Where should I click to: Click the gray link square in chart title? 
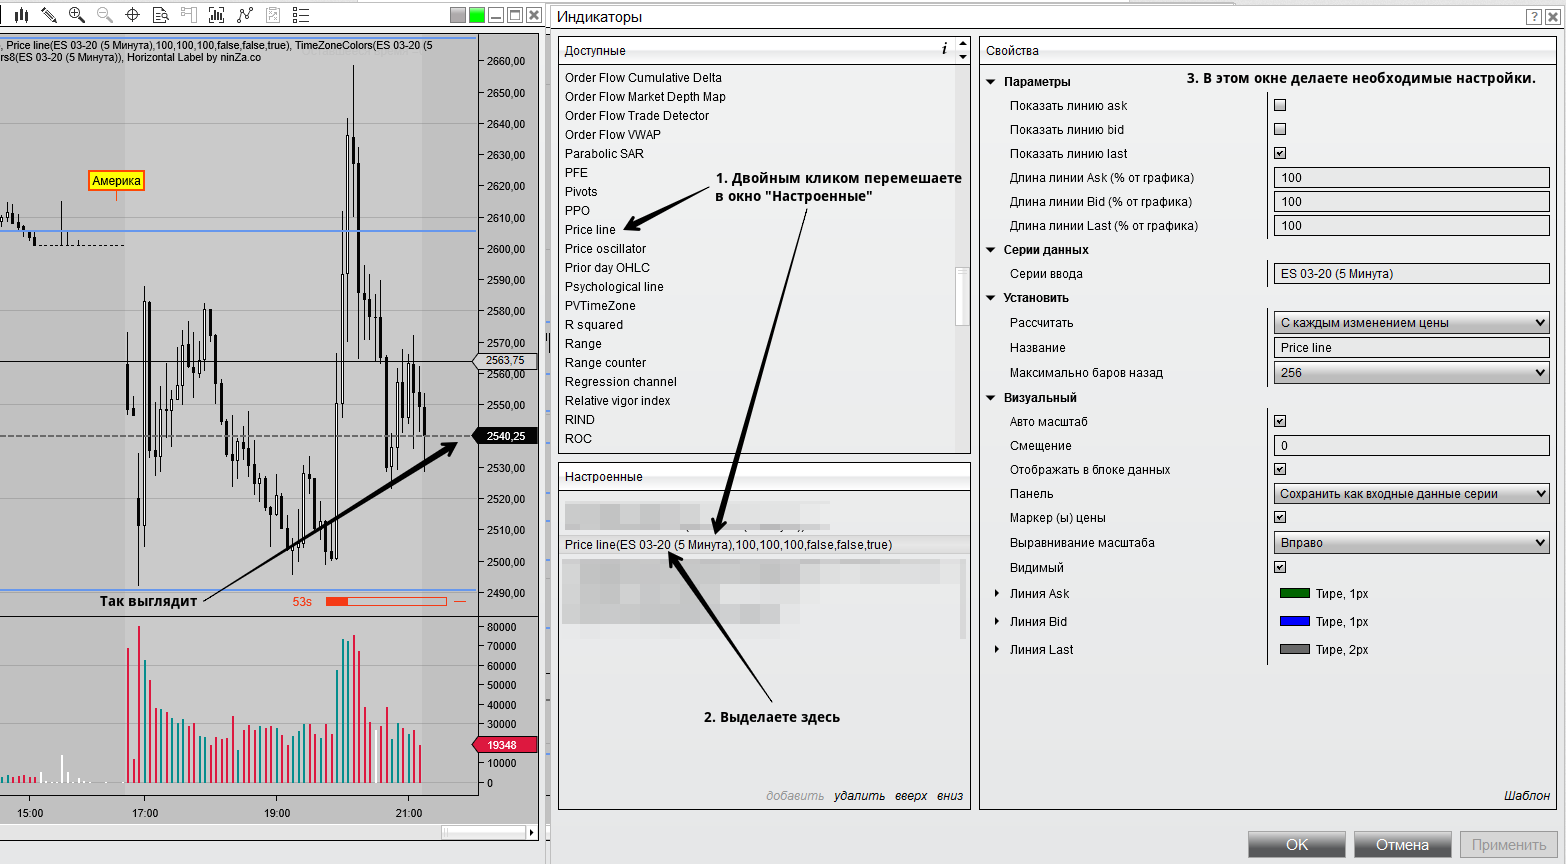[x=458, y=15]
